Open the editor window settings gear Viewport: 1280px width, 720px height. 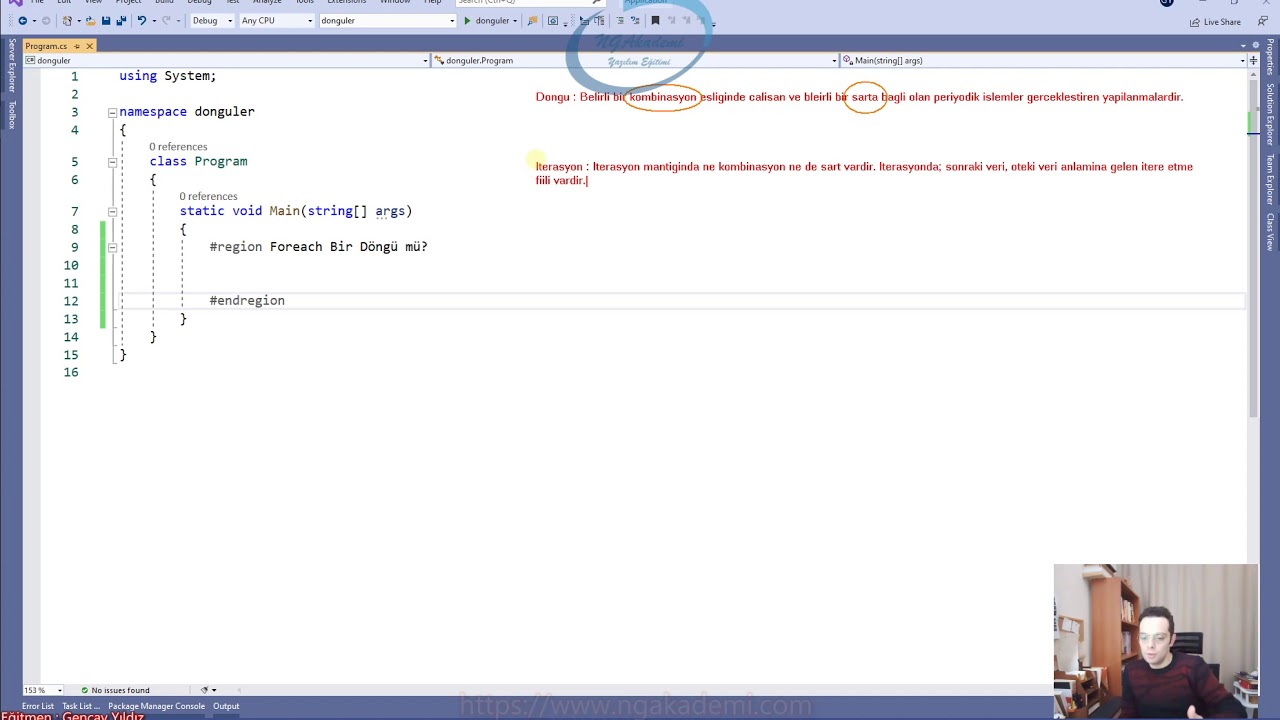1257,46
